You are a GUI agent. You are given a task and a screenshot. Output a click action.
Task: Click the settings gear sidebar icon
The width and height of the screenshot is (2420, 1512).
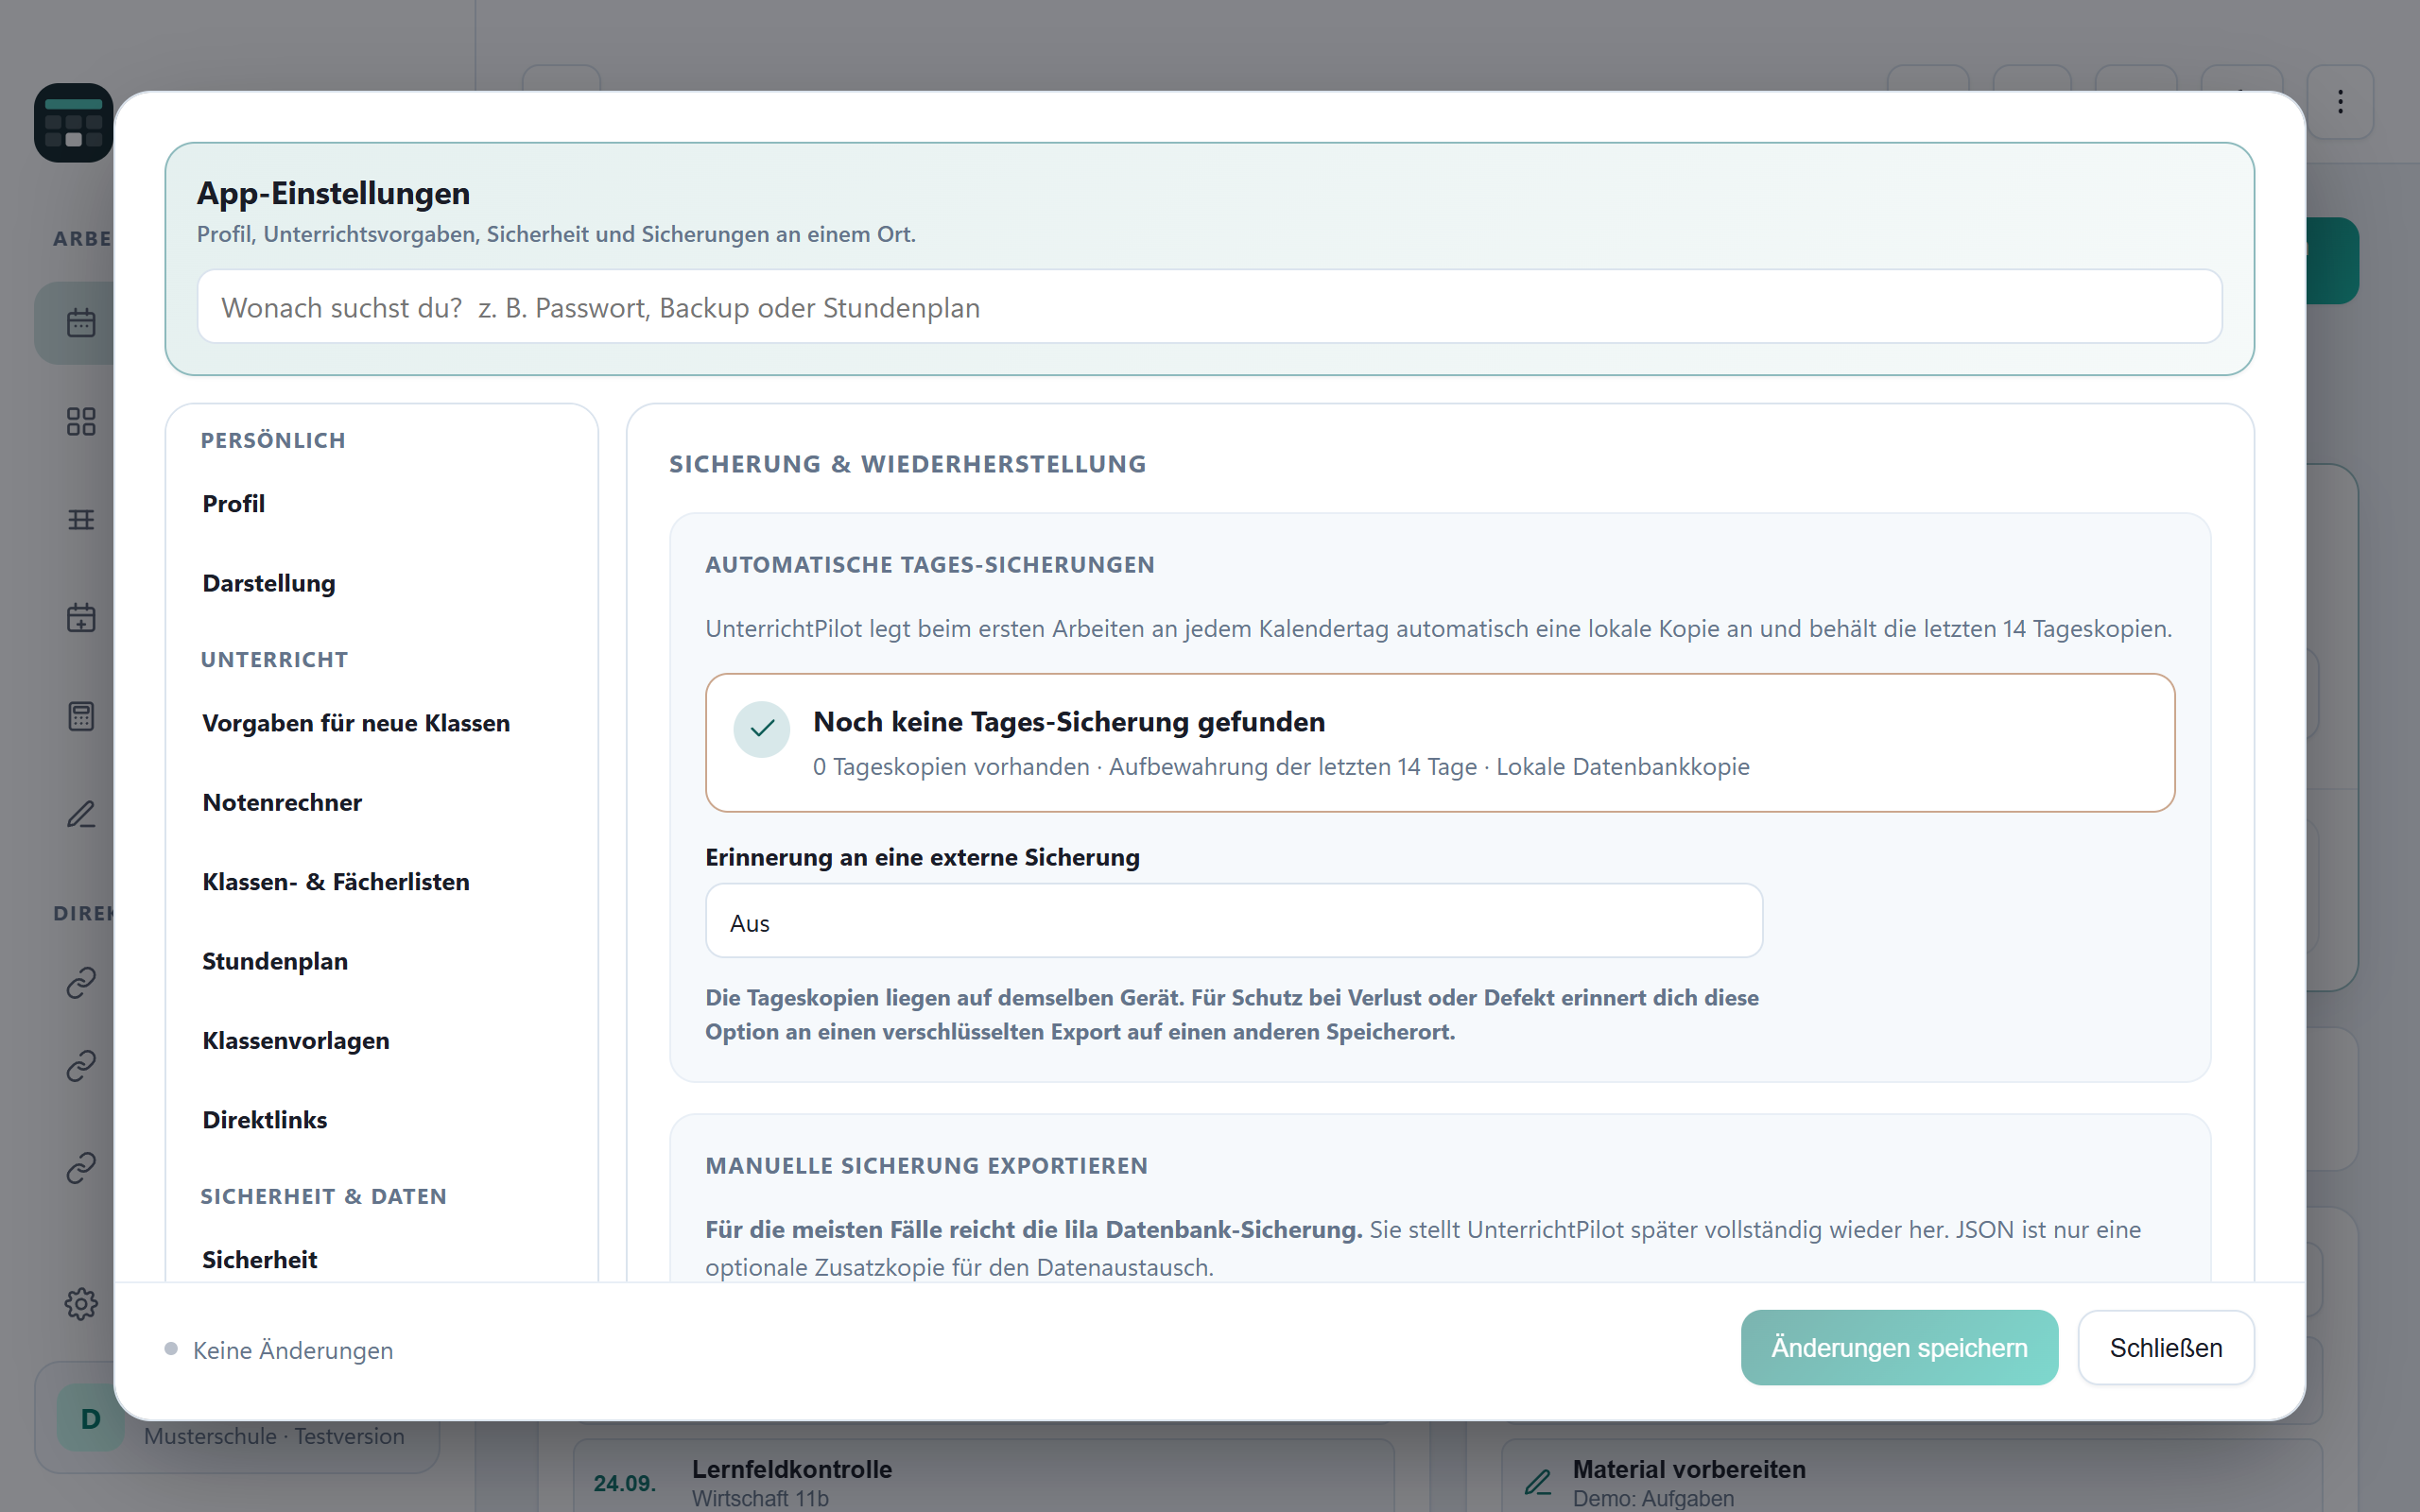[x=81, y=1303]
